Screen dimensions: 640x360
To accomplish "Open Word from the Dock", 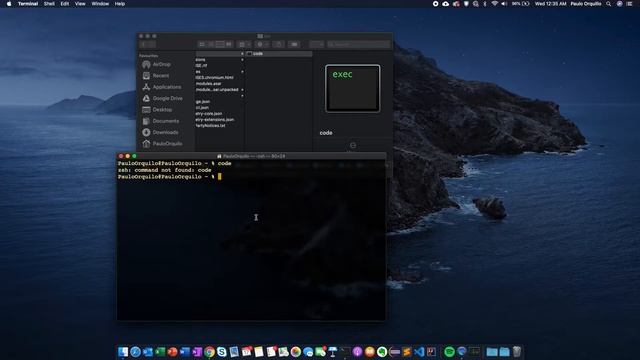I will pyautogui.click(x=185, y=352).
